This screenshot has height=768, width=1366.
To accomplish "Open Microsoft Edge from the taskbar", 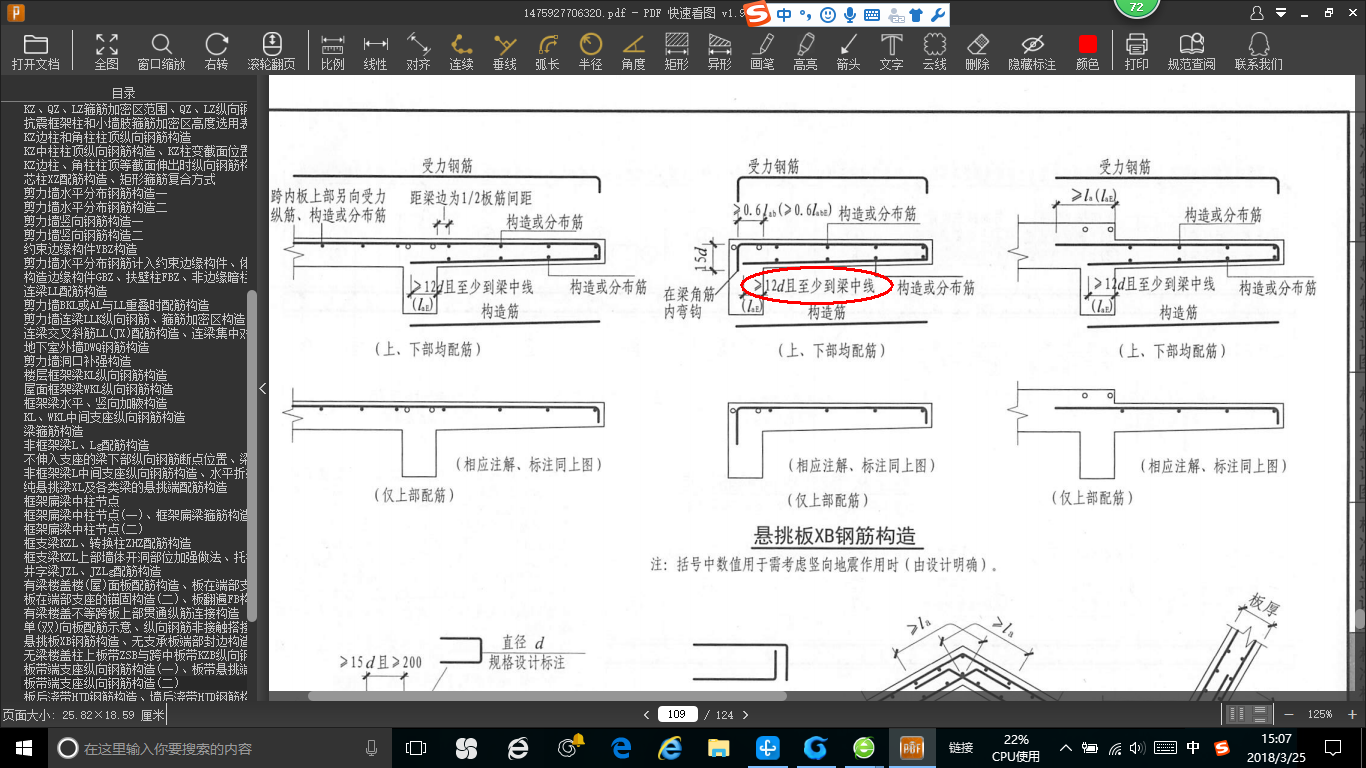I will coord(620,747).
